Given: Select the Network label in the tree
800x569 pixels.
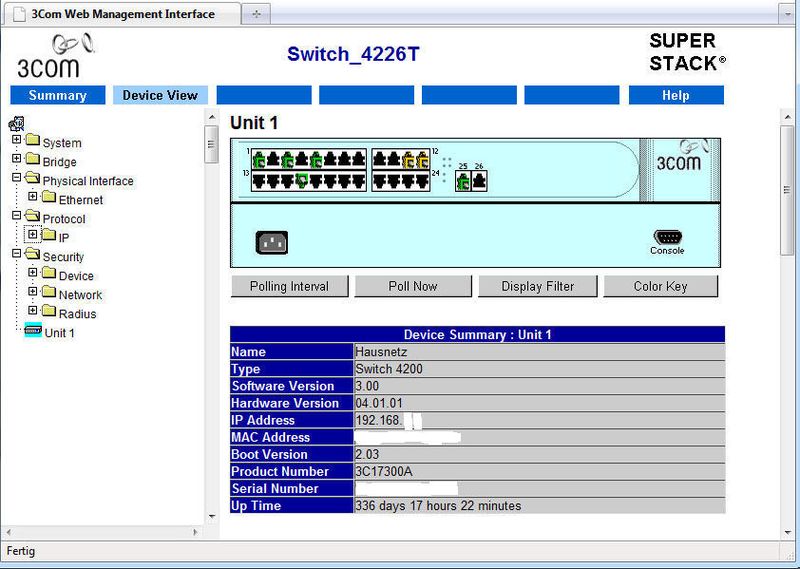Looking at the screenshot, I should pos(80,295).
